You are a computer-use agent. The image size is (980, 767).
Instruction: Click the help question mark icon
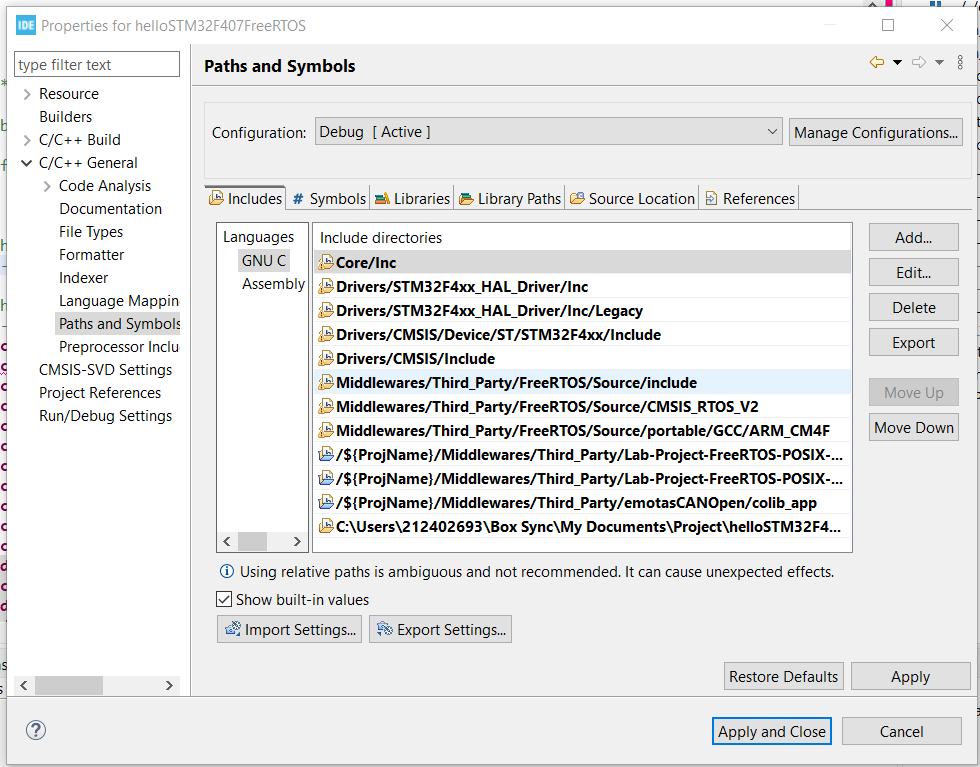click(x=35, y=731)
